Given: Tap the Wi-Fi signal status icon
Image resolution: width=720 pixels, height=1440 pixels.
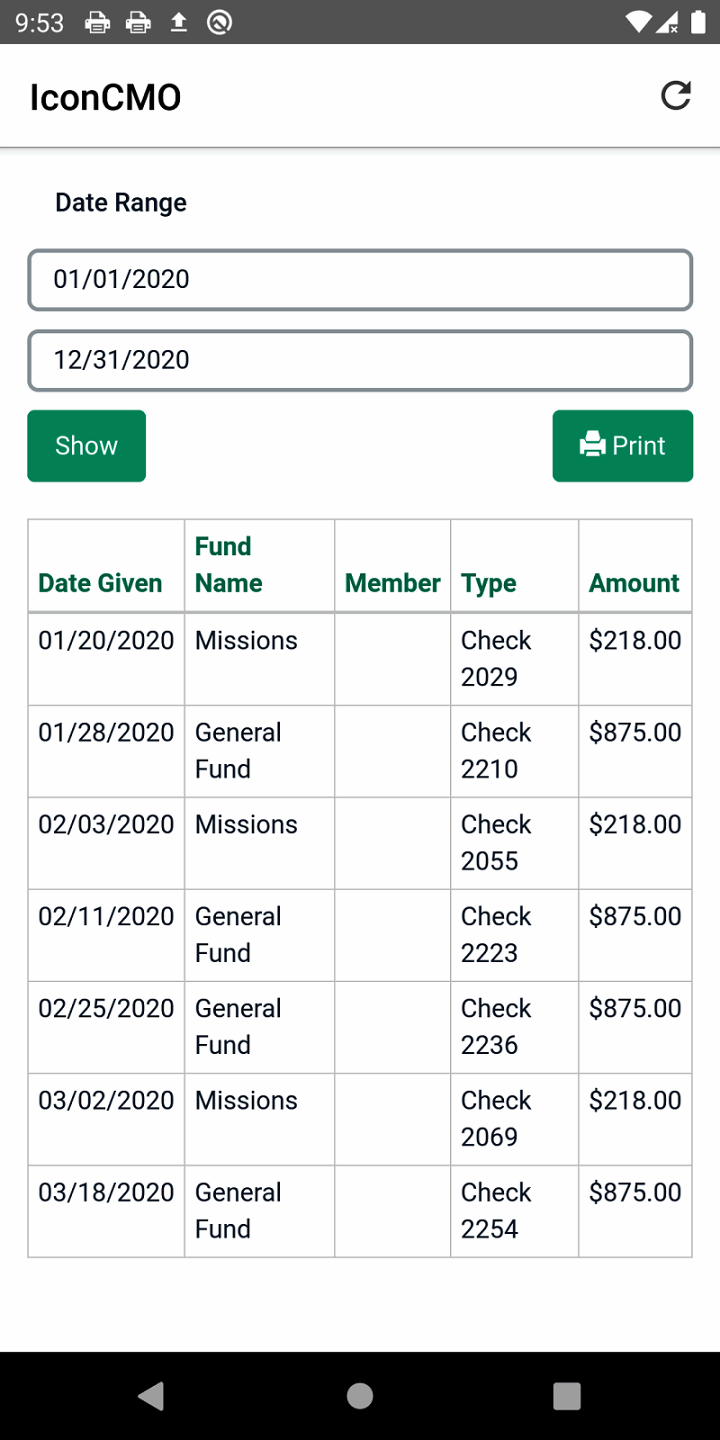Looking at the screenshot, I should point(637,22).
